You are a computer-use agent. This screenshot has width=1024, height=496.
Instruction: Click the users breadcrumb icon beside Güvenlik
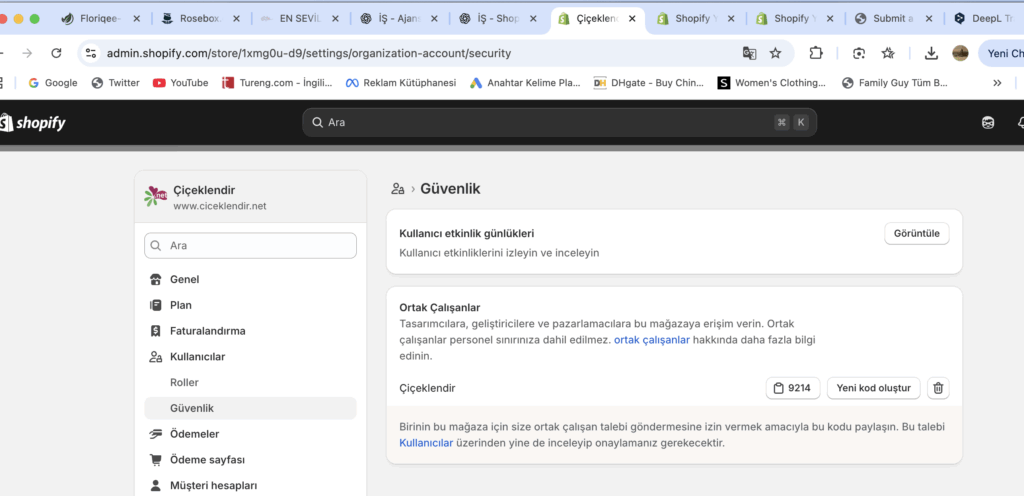point(398,189)
